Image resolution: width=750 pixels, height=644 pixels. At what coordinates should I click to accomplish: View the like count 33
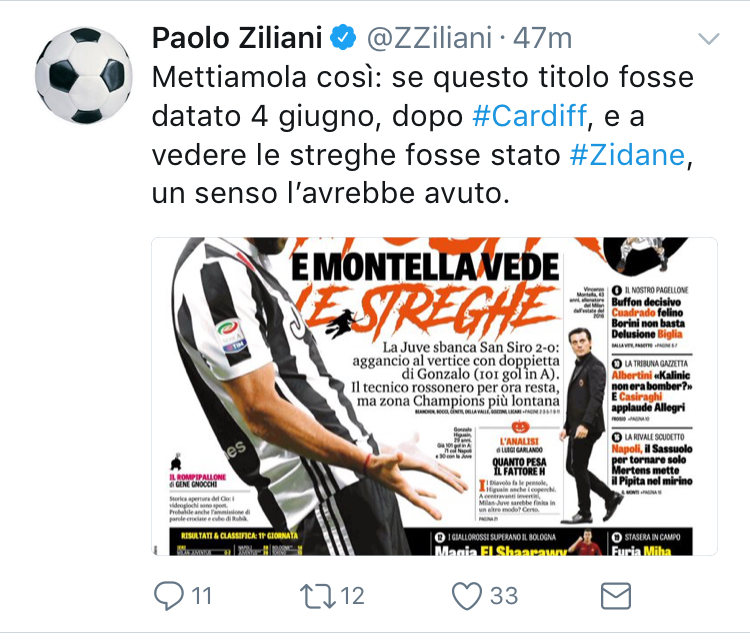504,596
